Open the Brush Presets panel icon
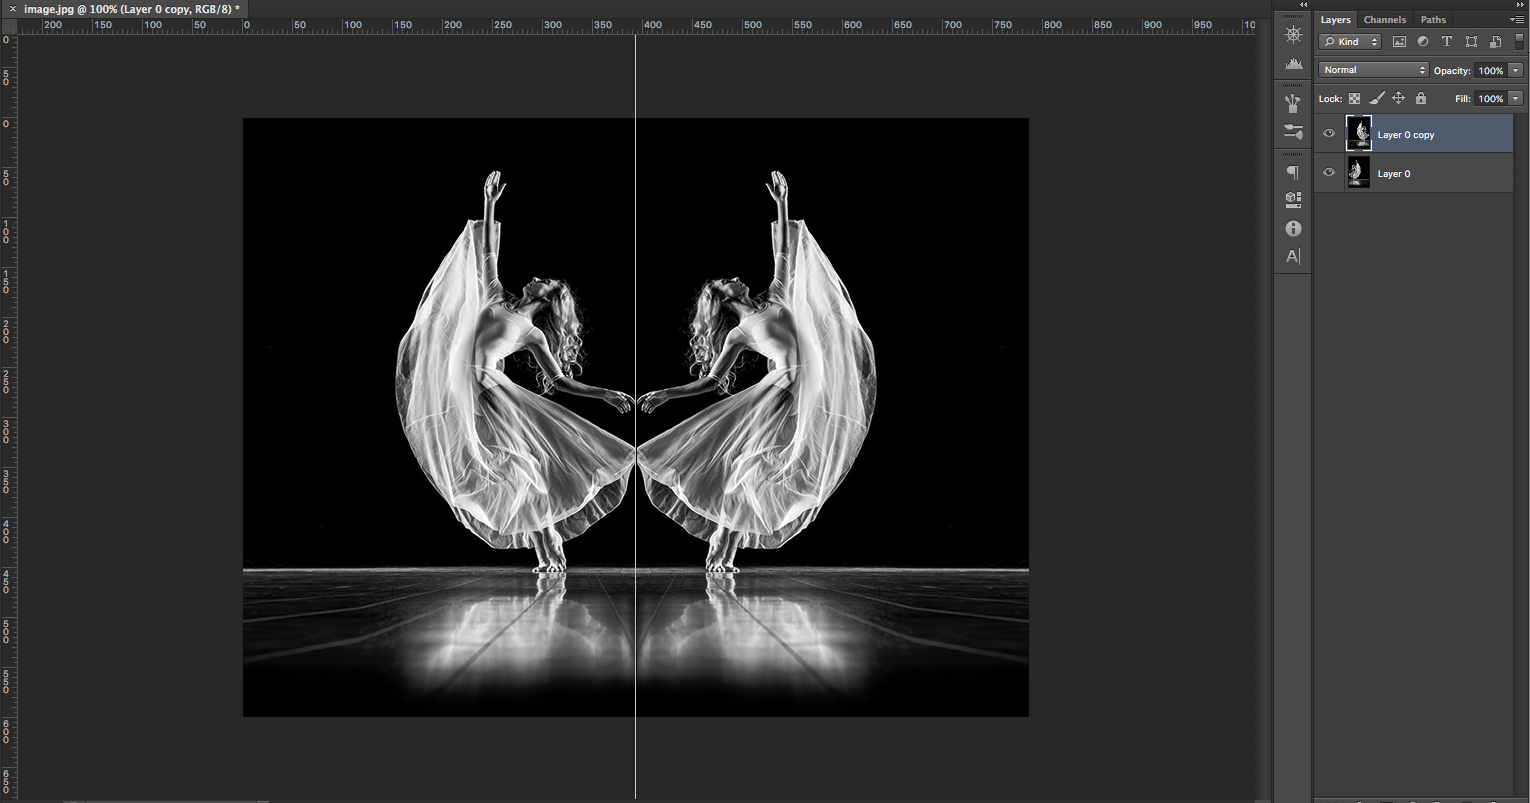The width and height of the screenshot is (1530, 803). [1293, 102]
